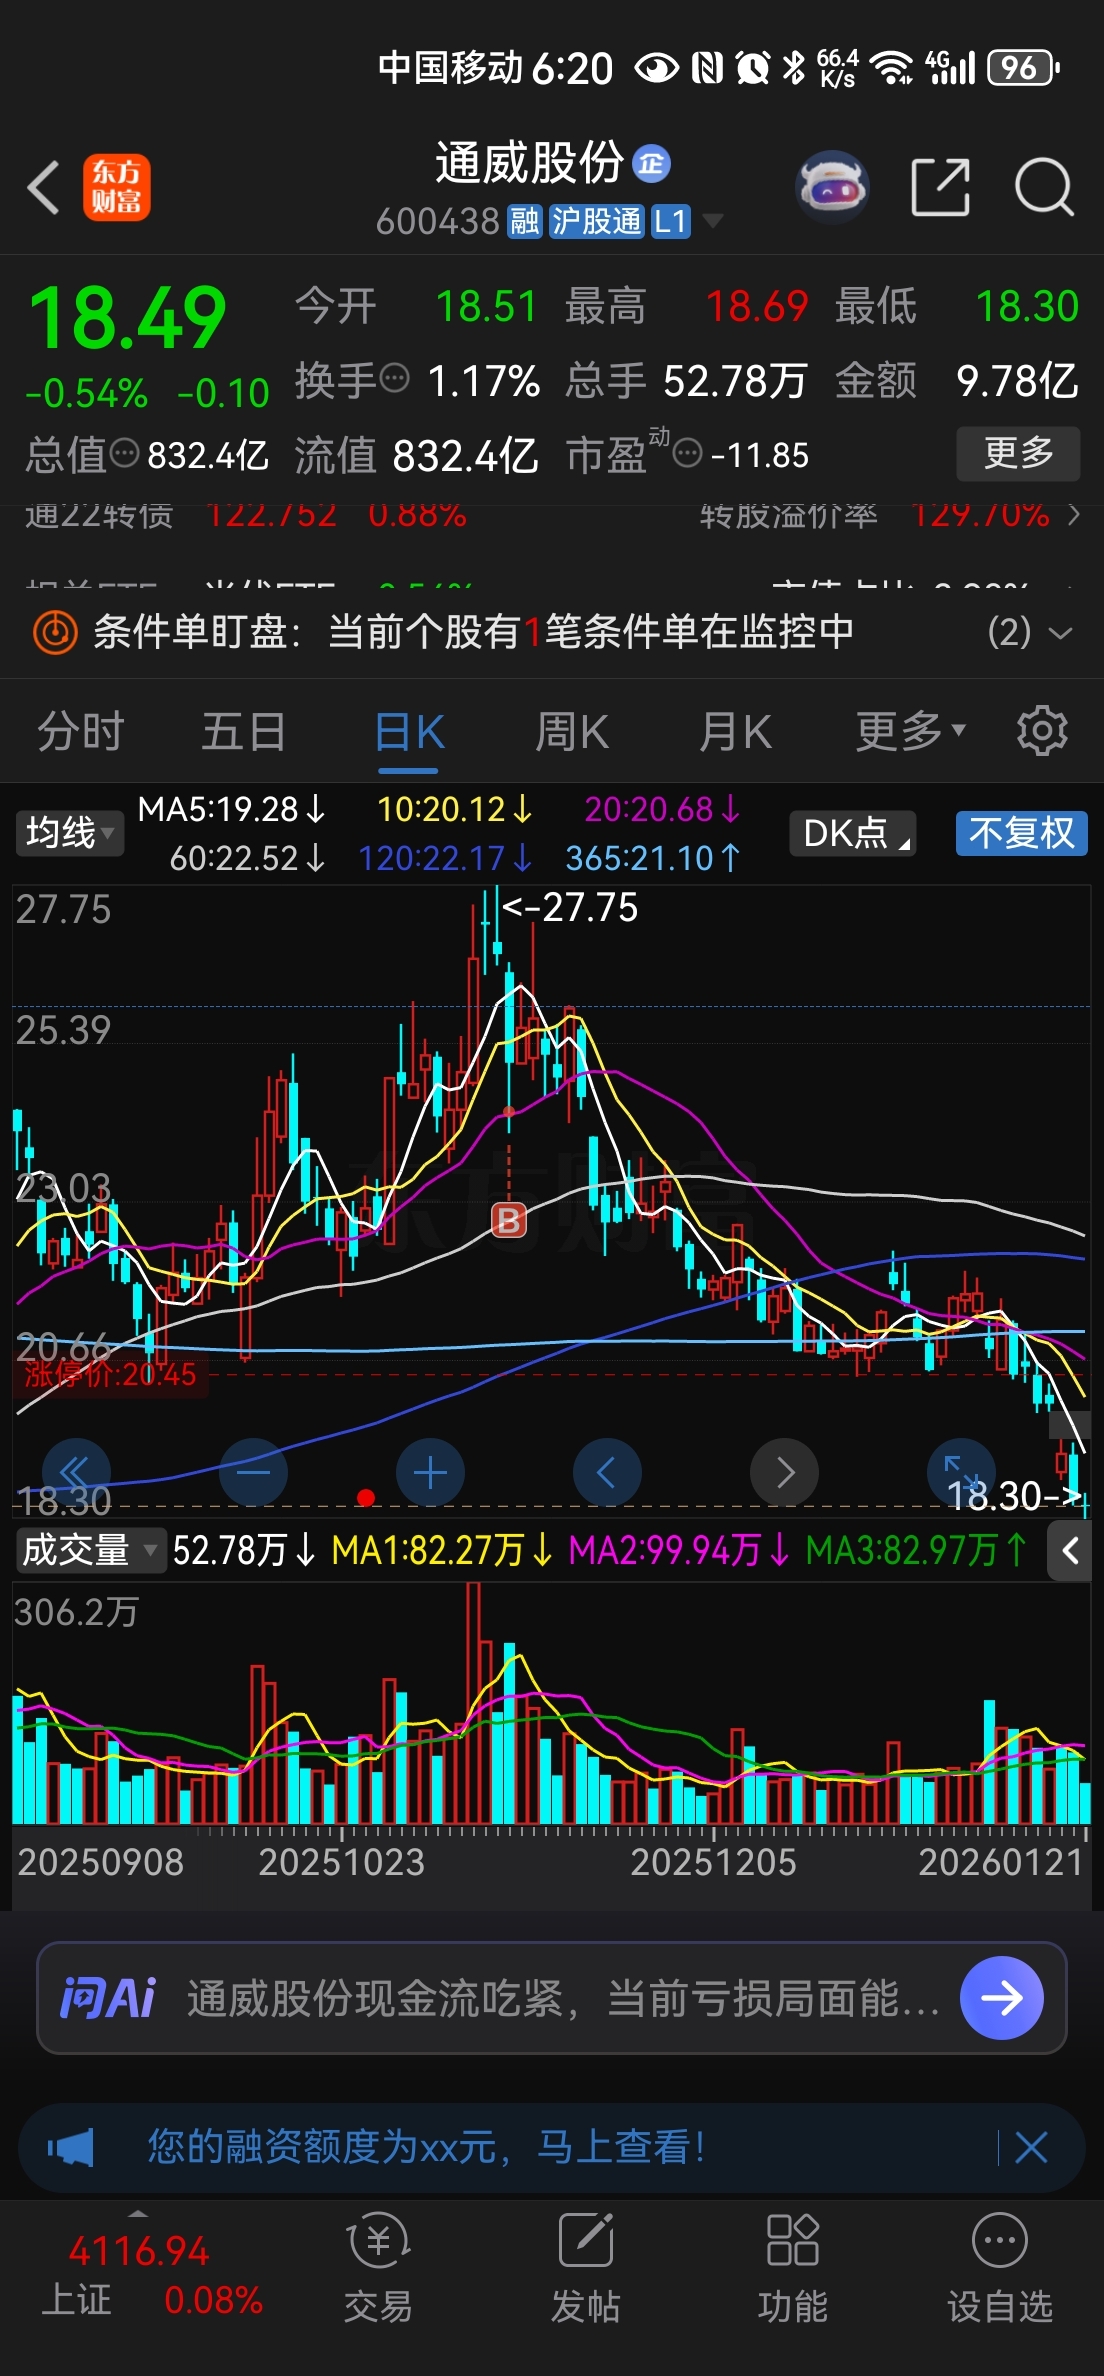
Task: Tap the MA5:19.28 value
Action: [231, 809]
